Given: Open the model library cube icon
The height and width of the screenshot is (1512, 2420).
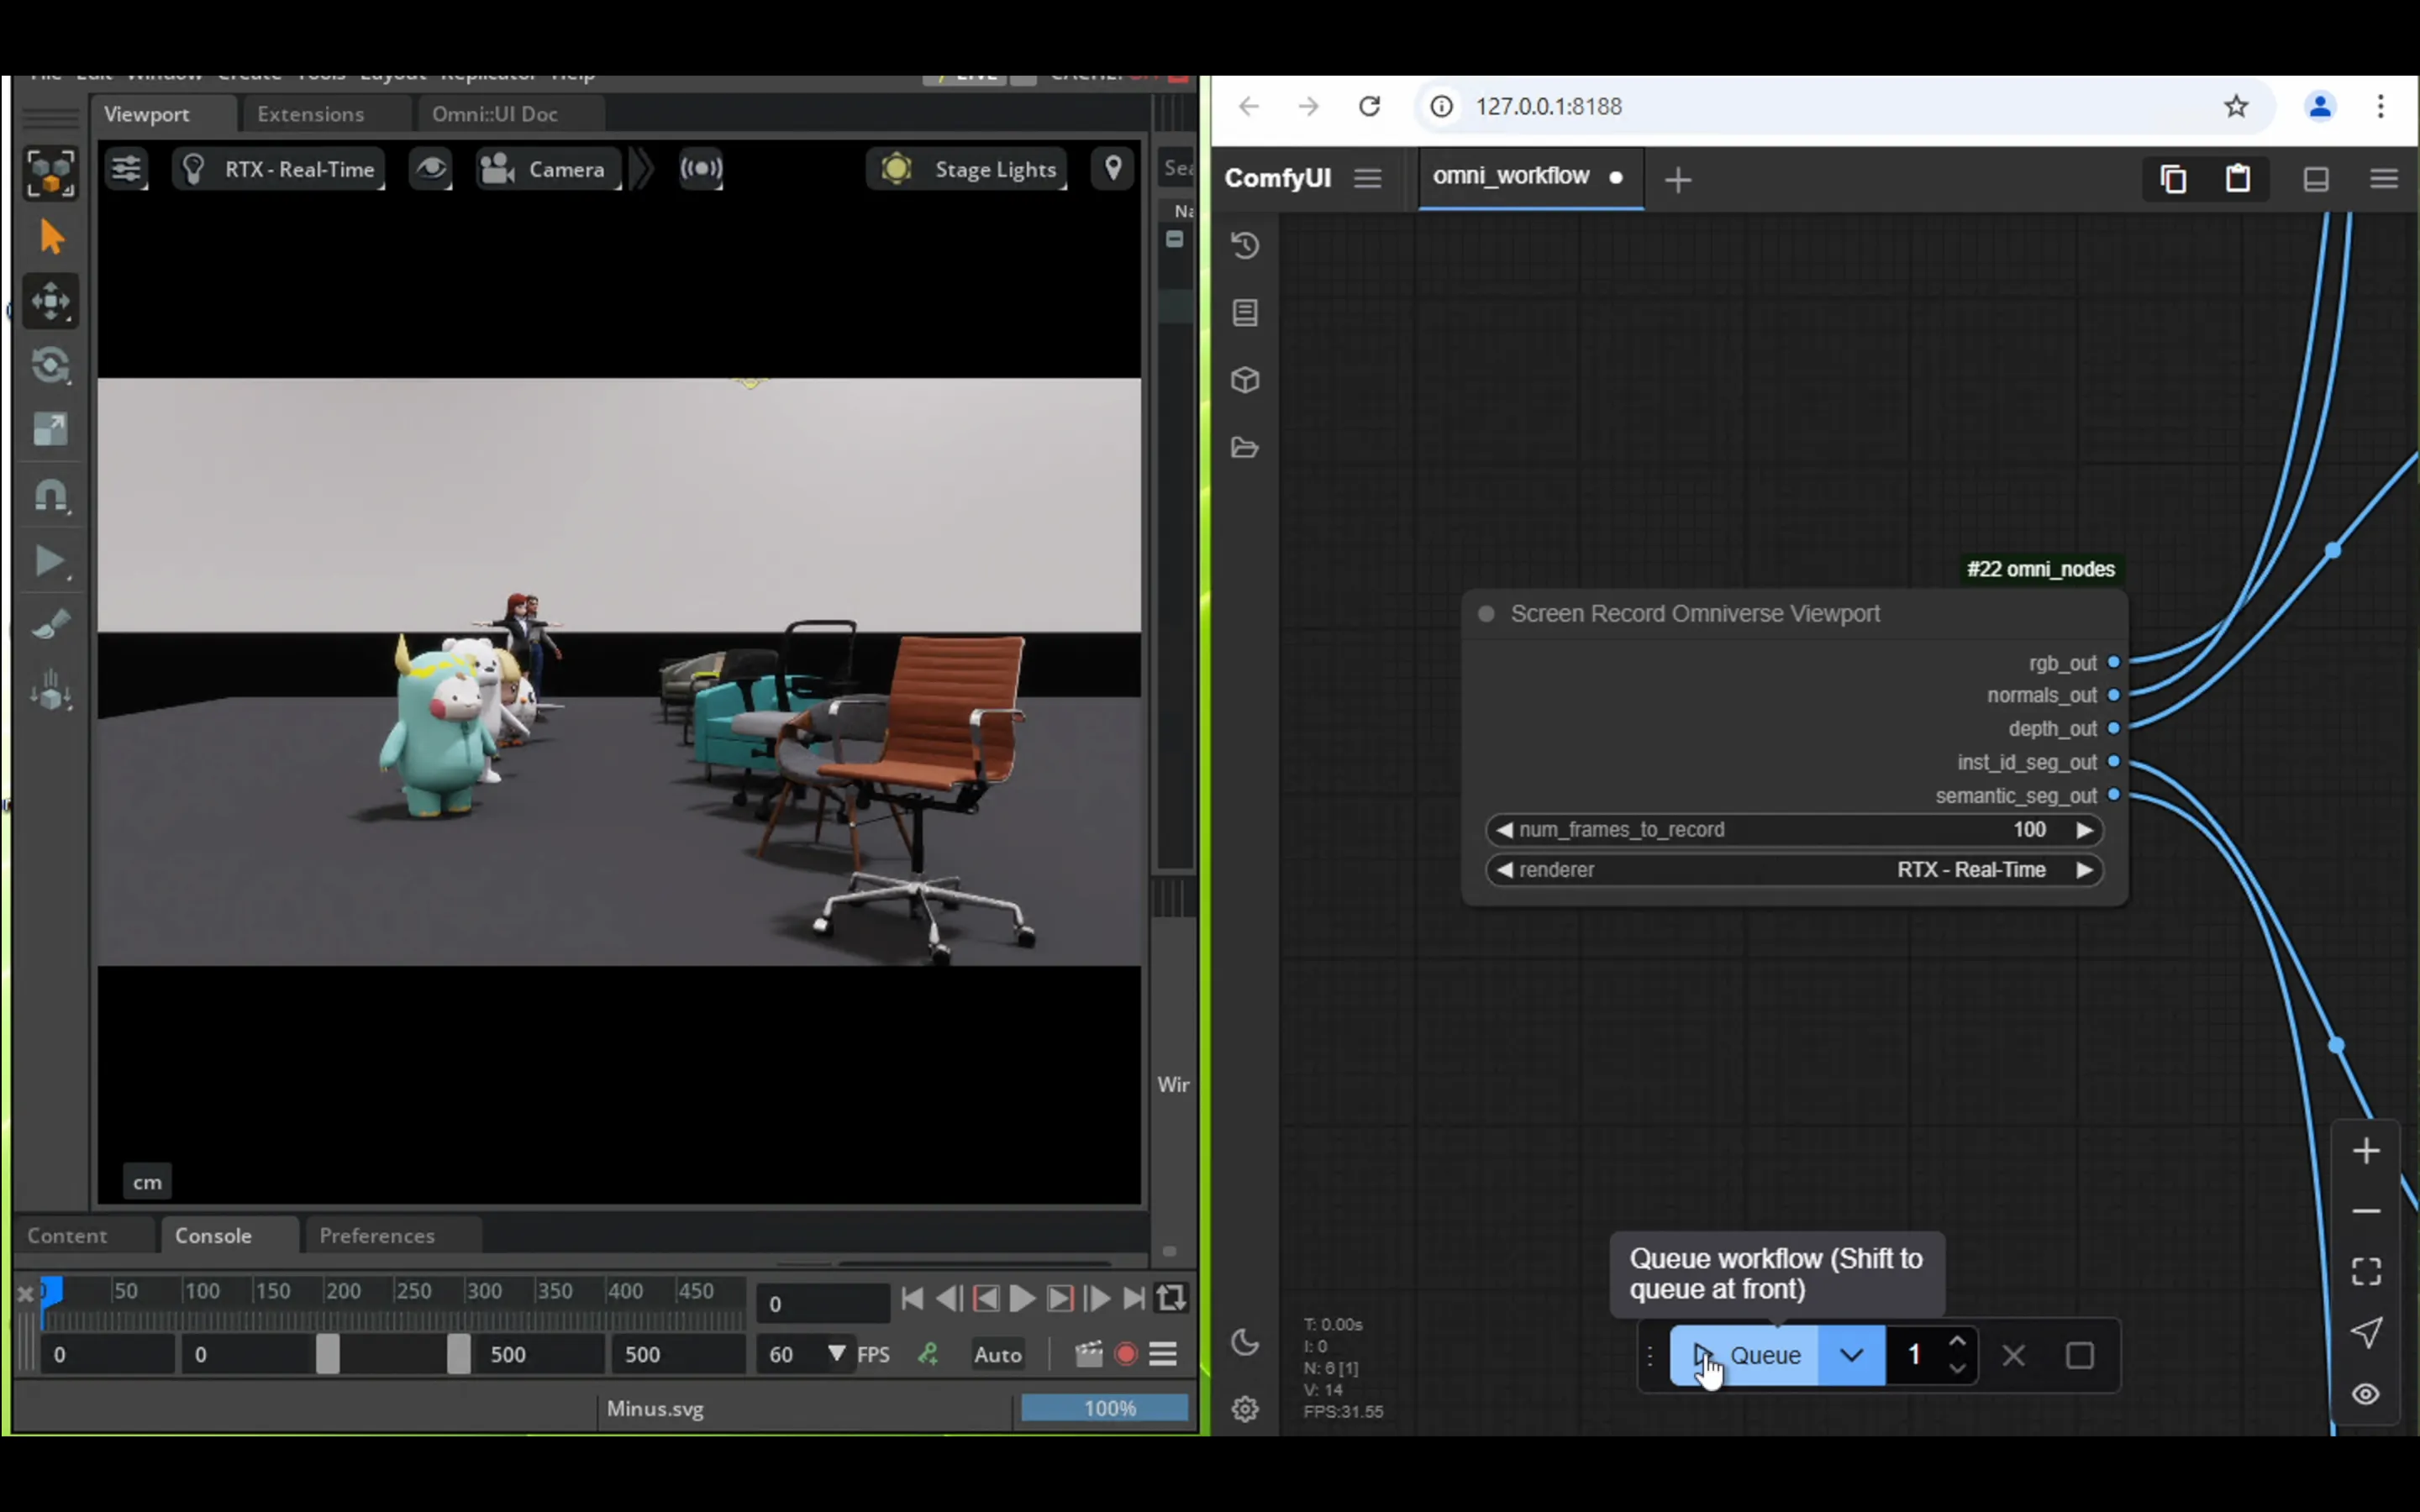Looking at the screenshot, I should click(1245, 380).
